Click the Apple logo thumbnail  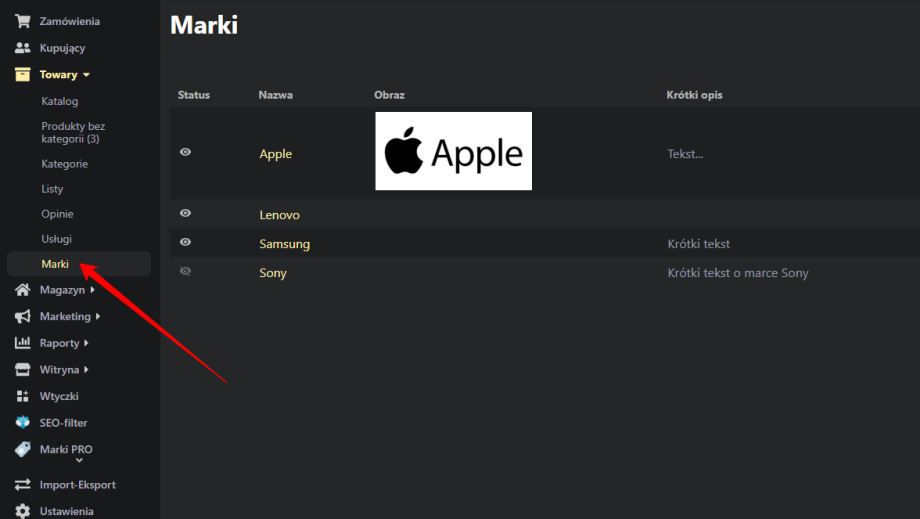point(453,151)
